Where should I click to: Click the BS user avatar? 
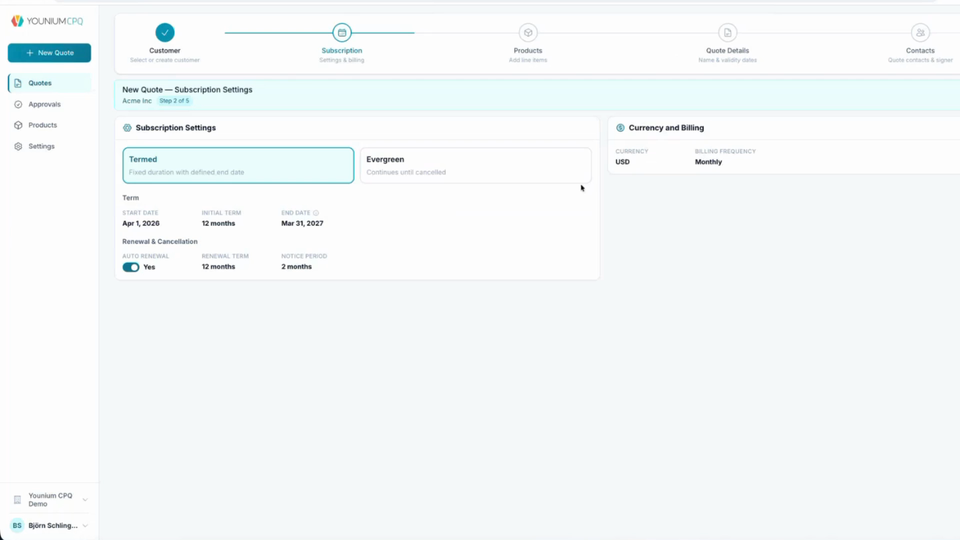pos(17,526)
